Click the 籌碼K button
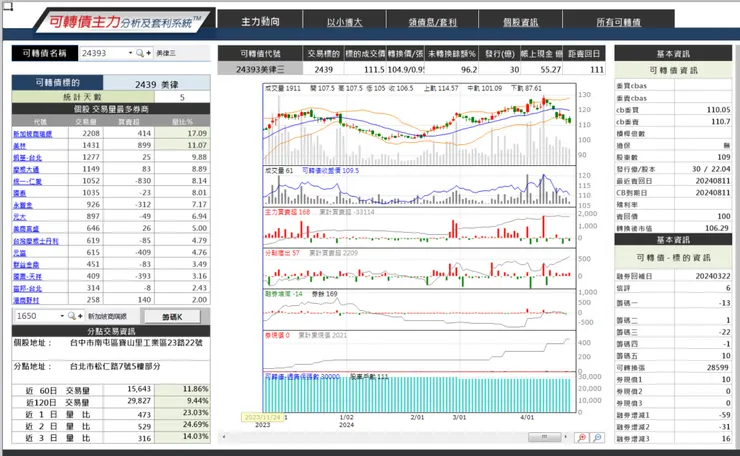This screenshot has height=456, width=740. tap(172, 317)
